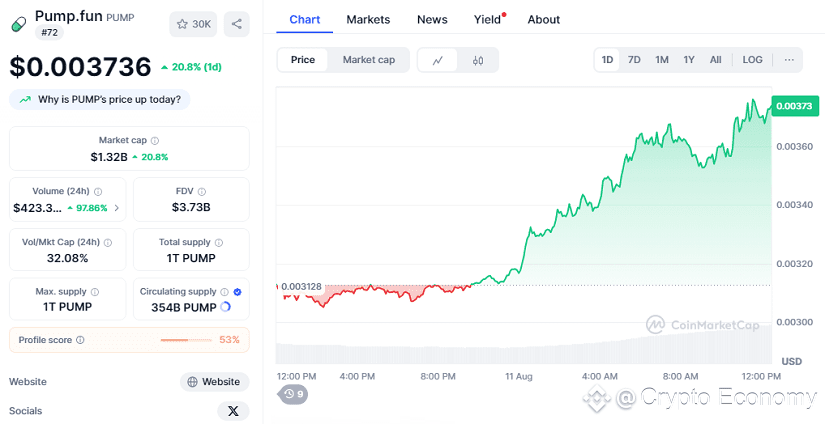Screen dimensions: 825x424
Task: Select the 1M time range
Action: tap(662, 60)
